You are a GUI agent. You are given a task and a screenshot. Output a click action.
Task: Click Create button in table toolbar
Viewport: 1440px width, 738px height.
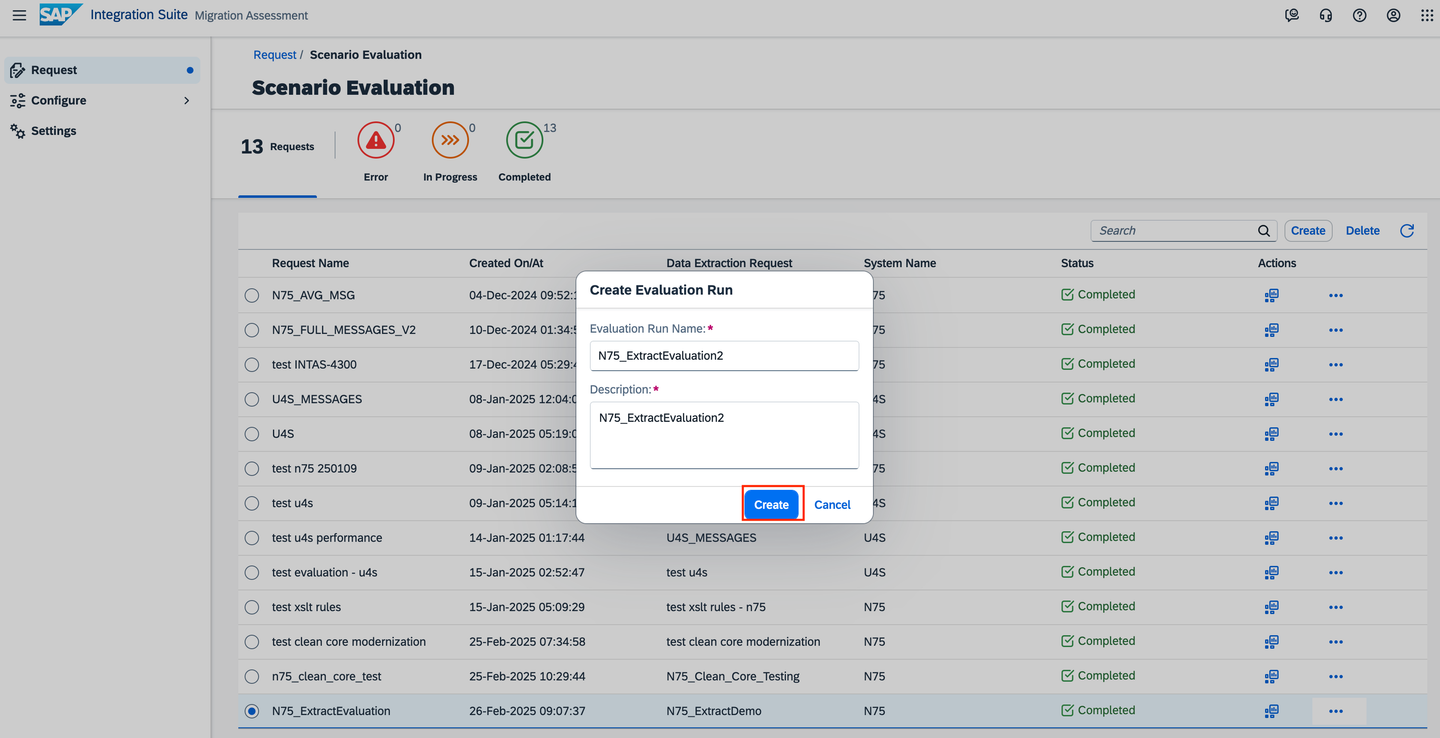coord(1308,231)
